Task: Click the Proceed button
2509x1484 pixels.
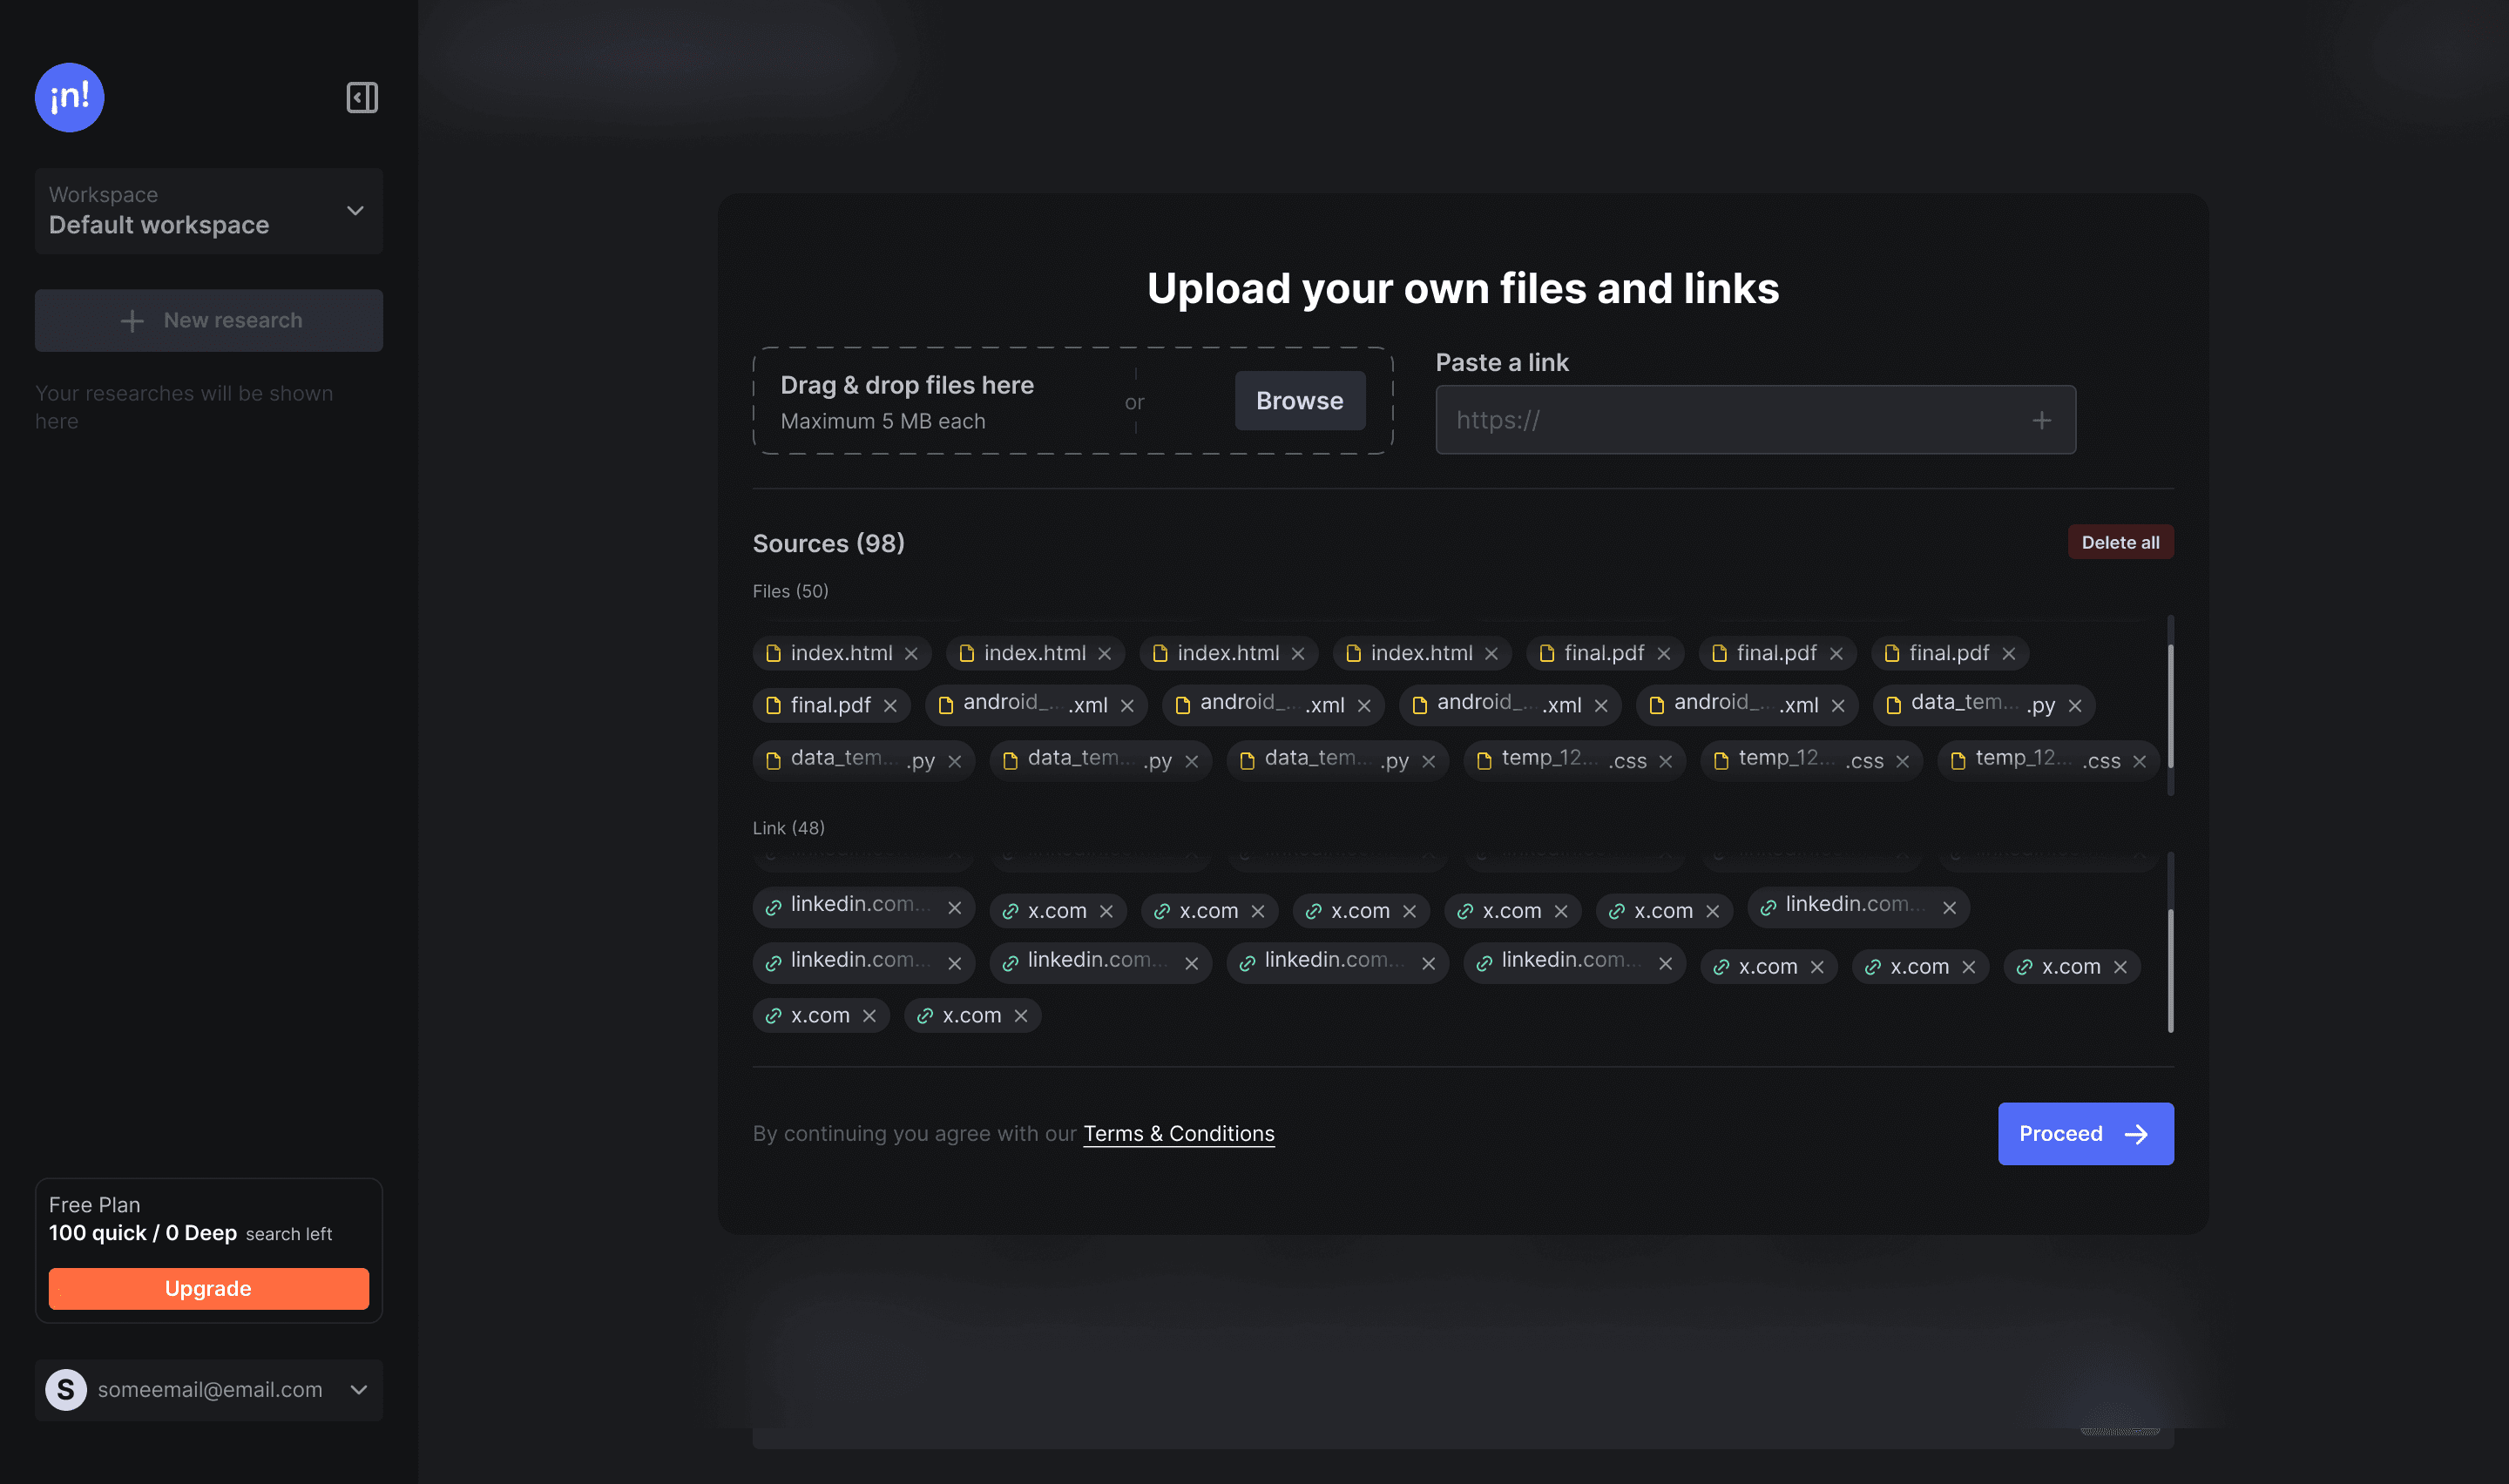Action: pos(2085,1134)
